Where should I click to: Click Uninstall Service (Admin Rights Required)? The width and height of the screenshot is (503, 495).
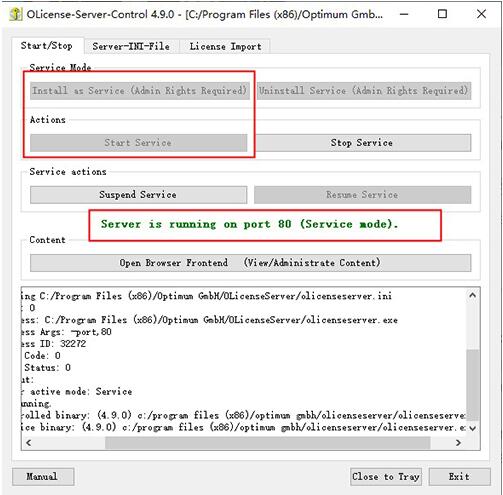pyautogui.click(x=364, y=91)
